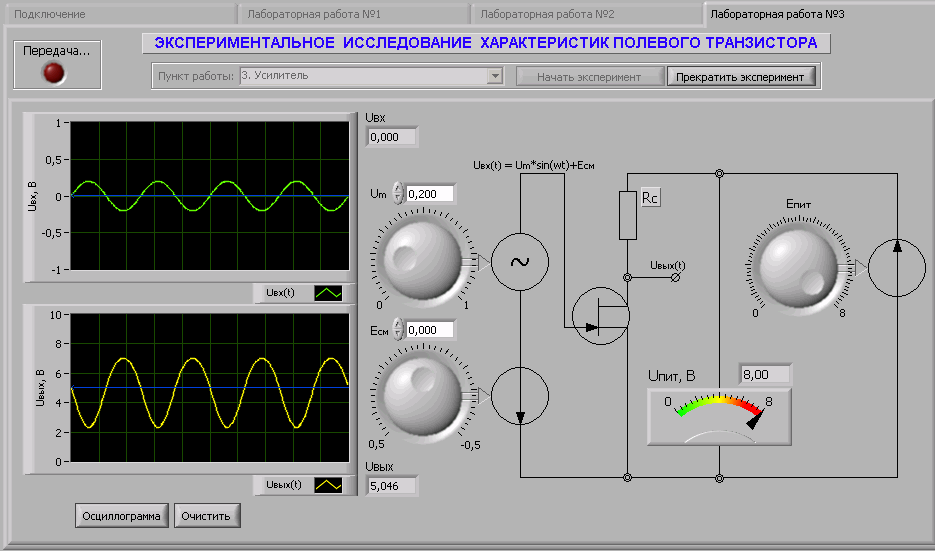Click the red Передача indicator LED
Viewport: 935px width, 551px height.
[56, 73]
